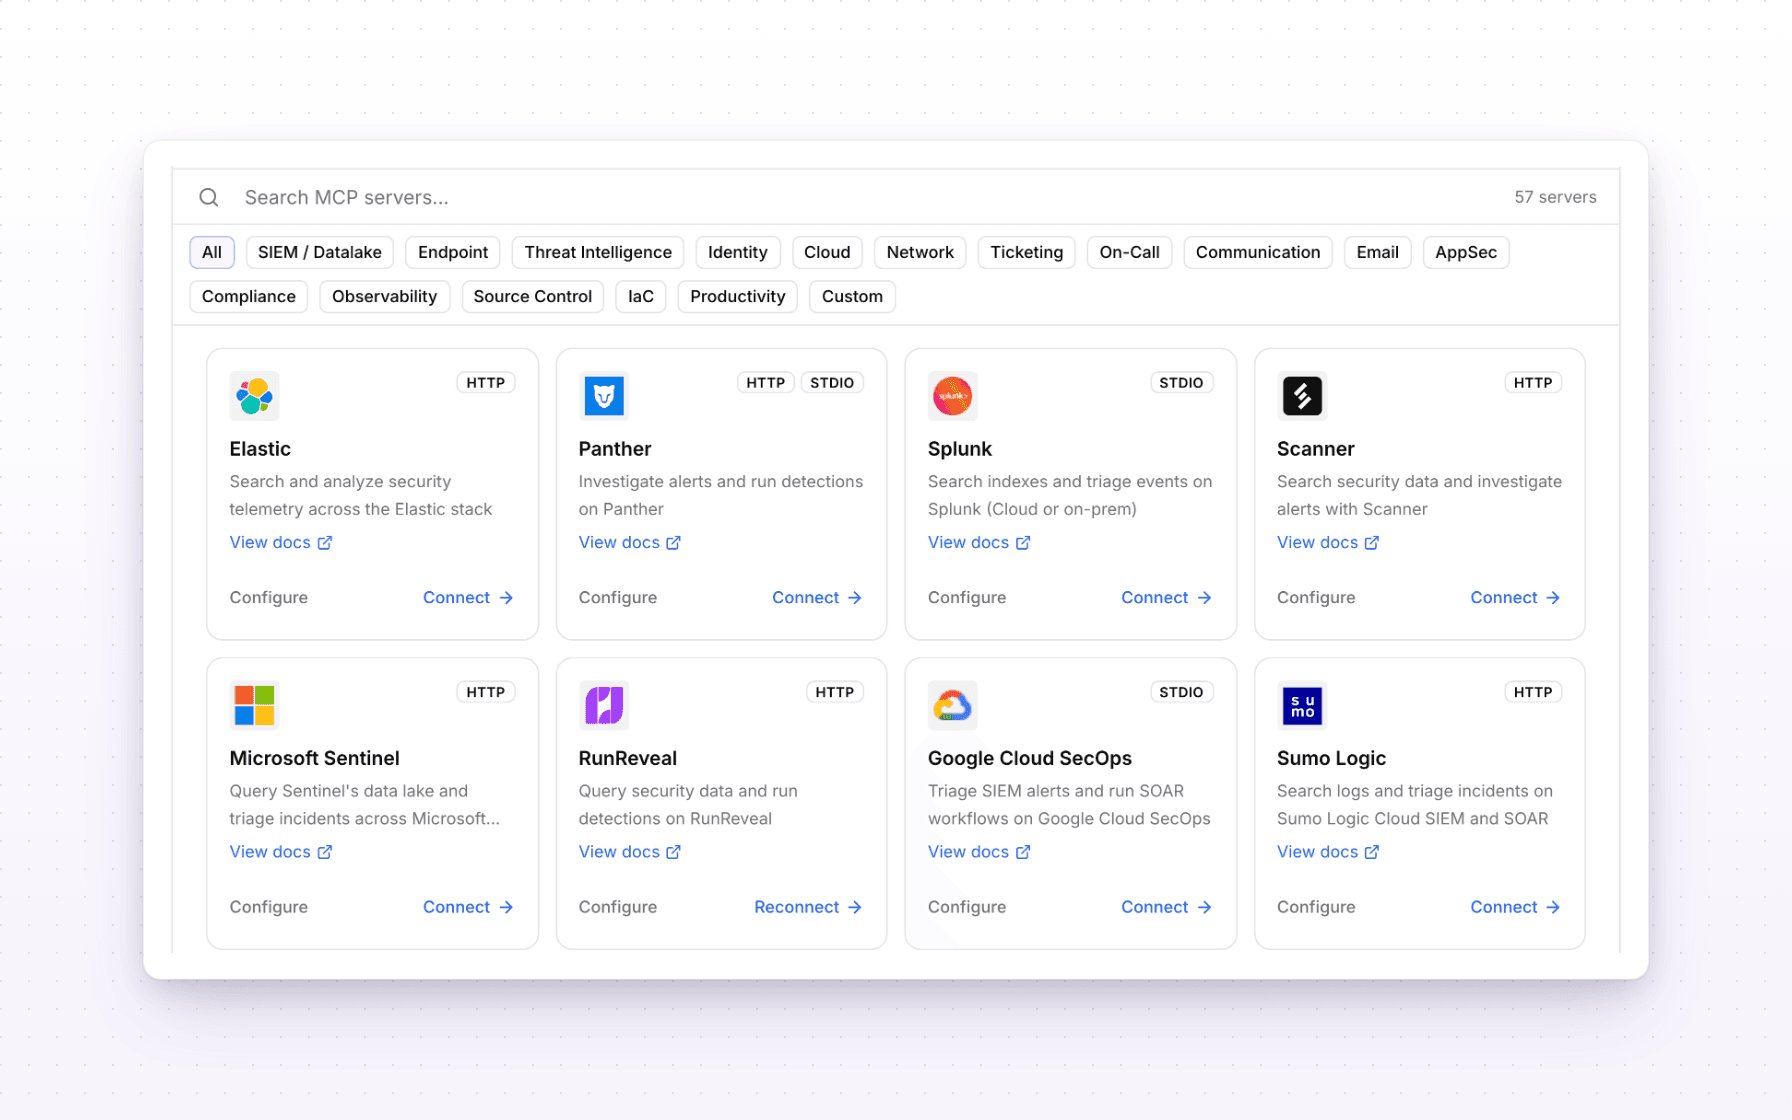
Task: Configure the Sumo Logic server
Action: [x=1316, y=907]
